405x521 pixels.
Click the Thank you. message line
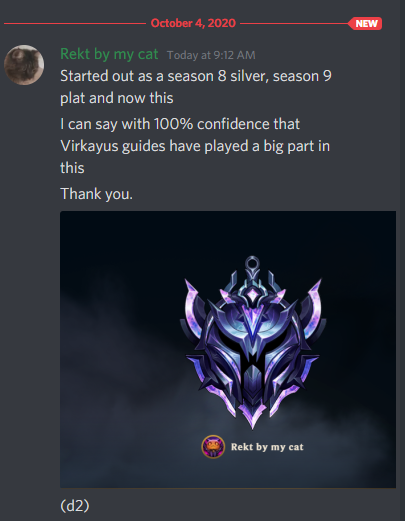click(x=97, y=194)
